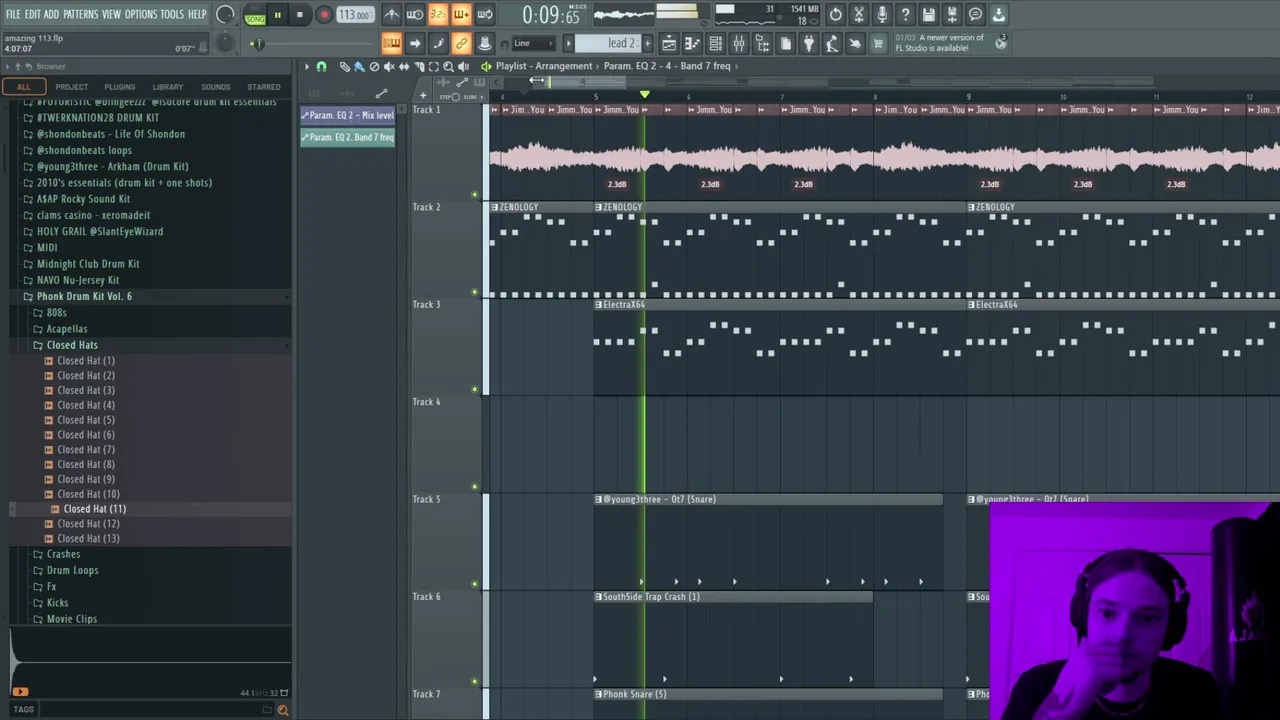Open the plugin picker plug icon
1280x720 pixels.
[x=809, y=43]
